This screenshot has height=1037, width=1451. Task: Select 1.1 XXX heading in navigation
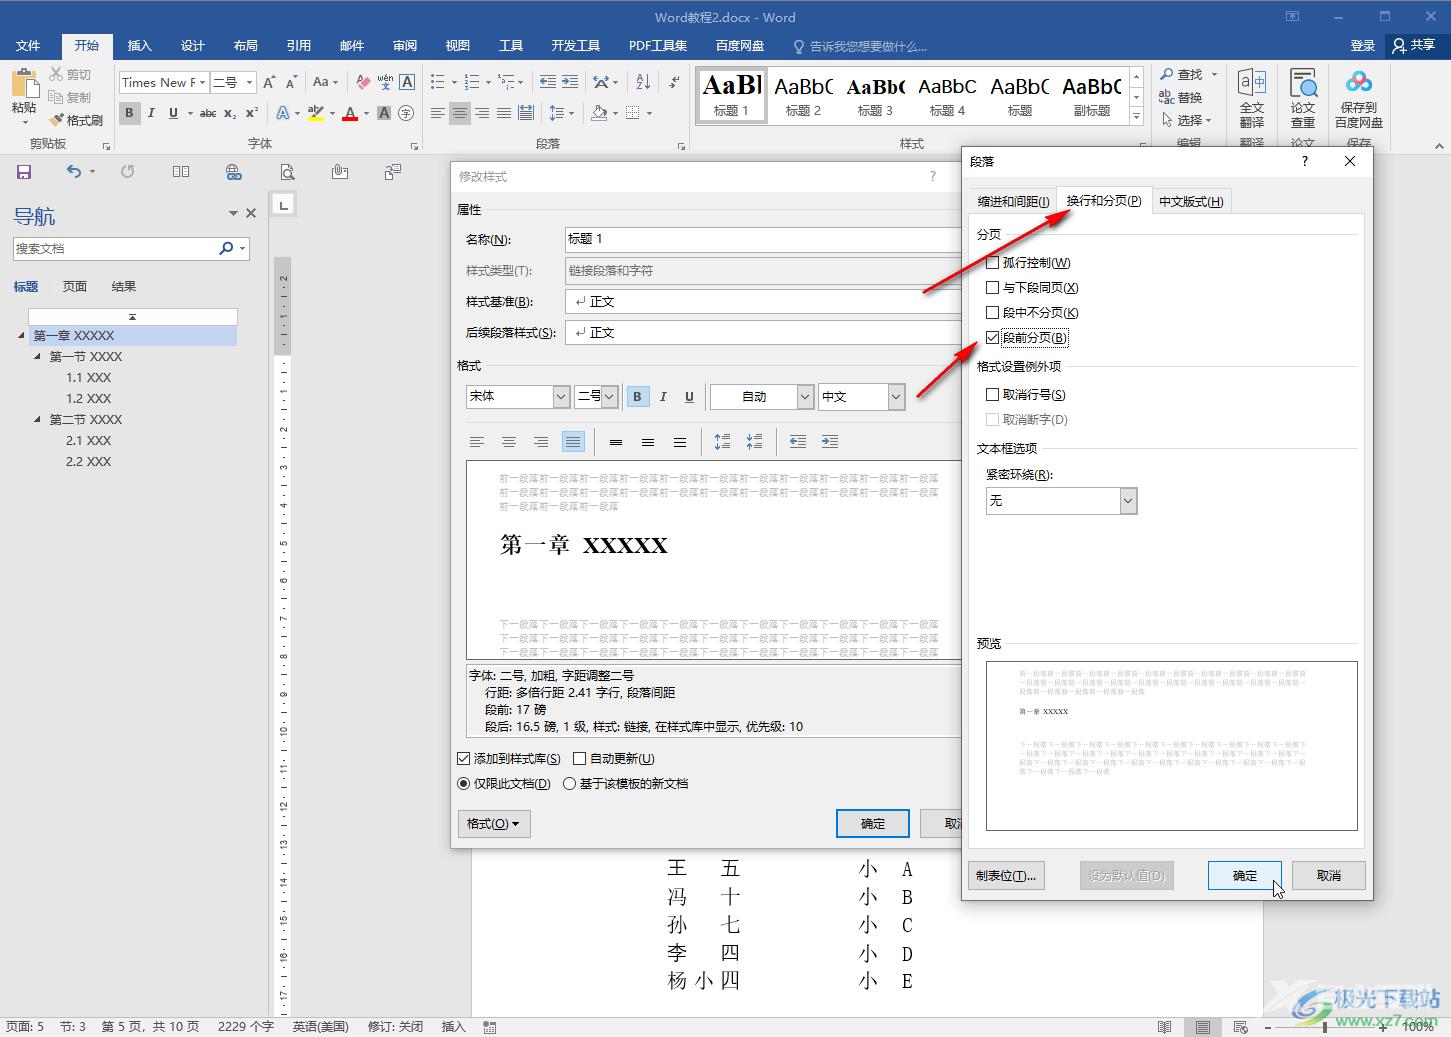pos(89,378)
